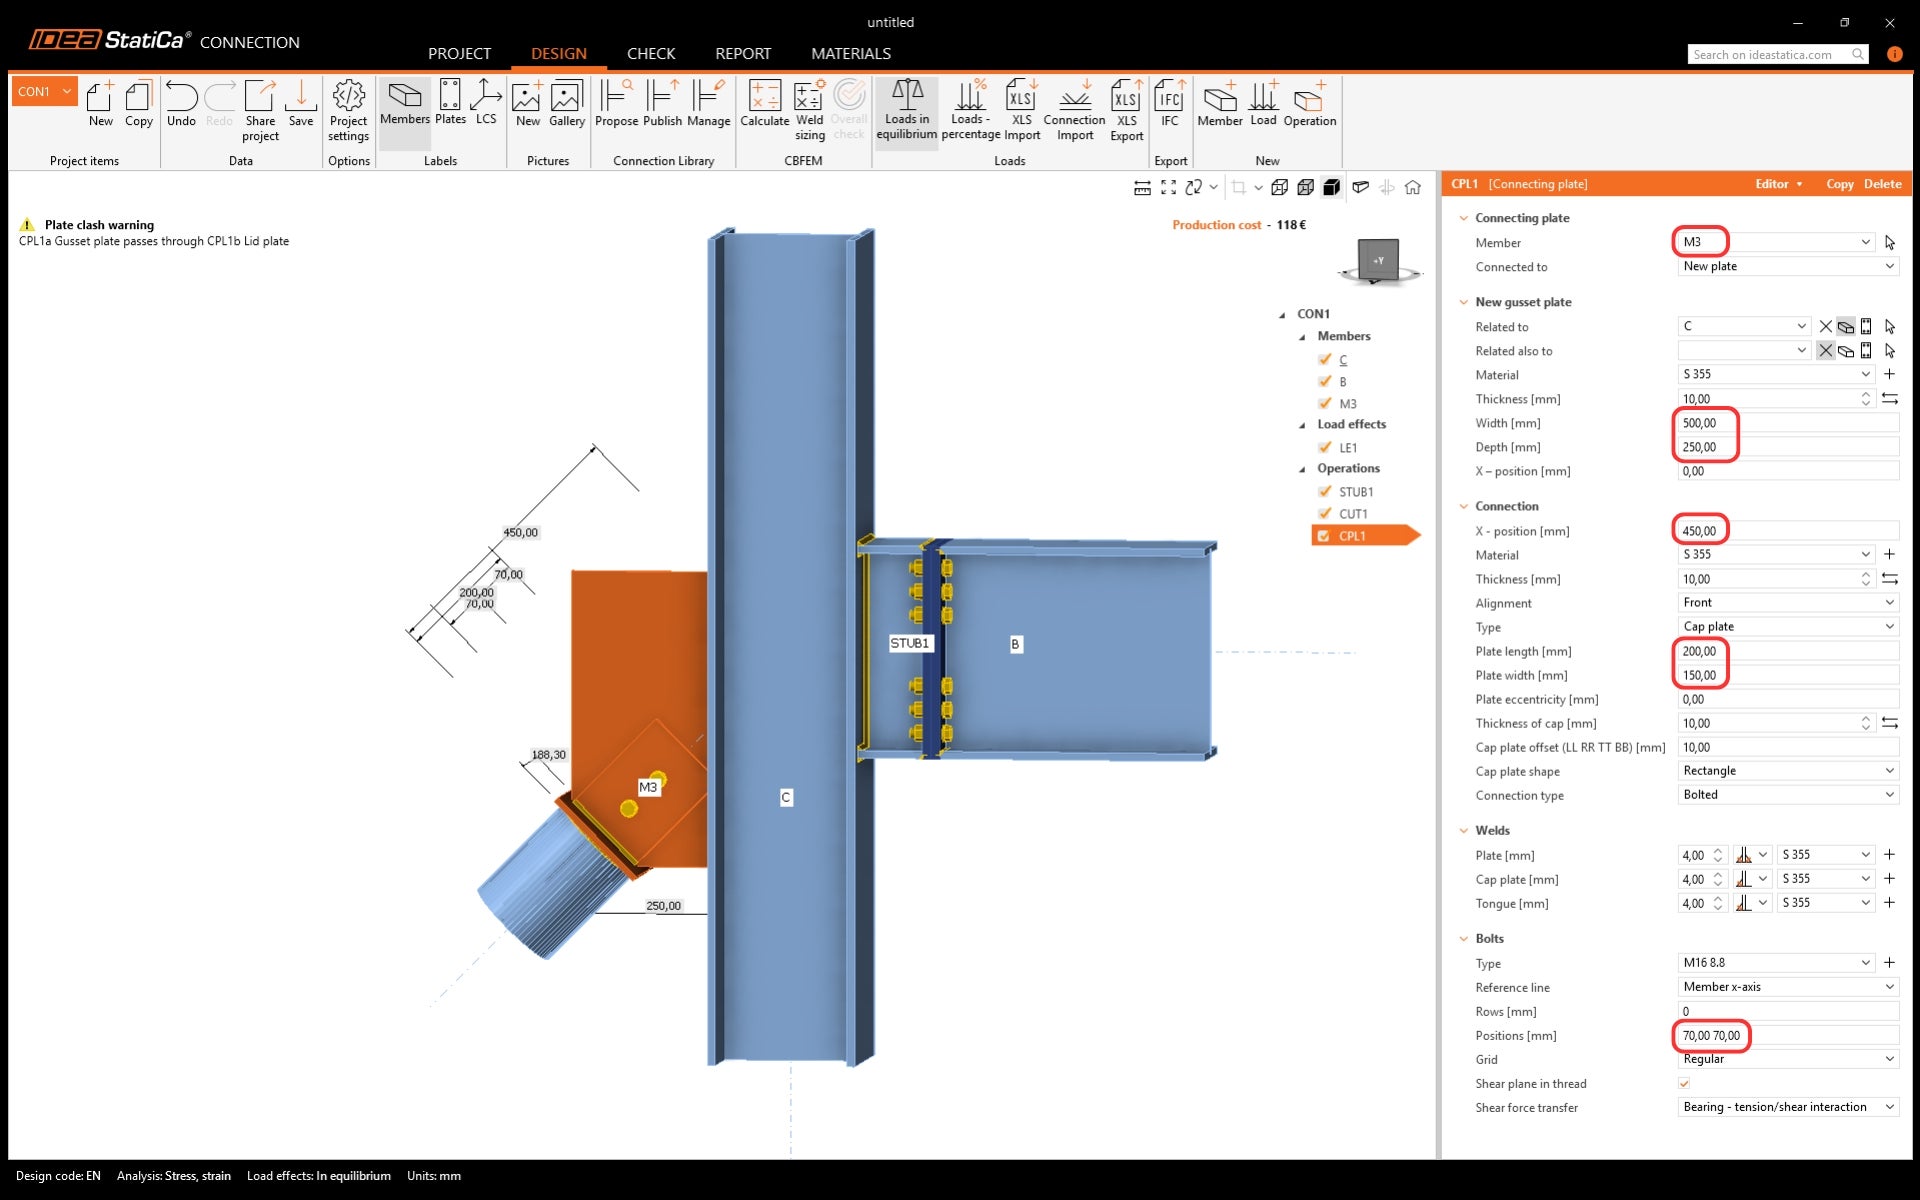Screen dimensions: 1920x1200
Task: Toggle the M3 member checkbox in tree
Action: (x=1325, y=403)
